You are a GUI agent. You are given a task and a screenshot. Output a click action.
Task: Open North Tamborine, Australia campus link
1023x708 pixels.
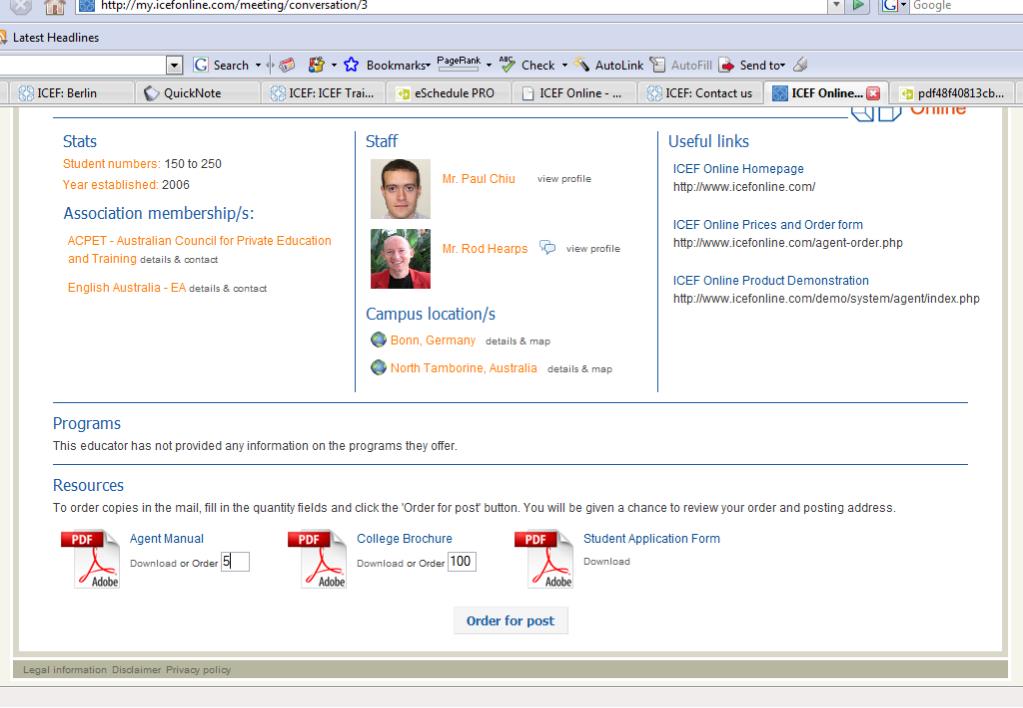click(464, 368)
